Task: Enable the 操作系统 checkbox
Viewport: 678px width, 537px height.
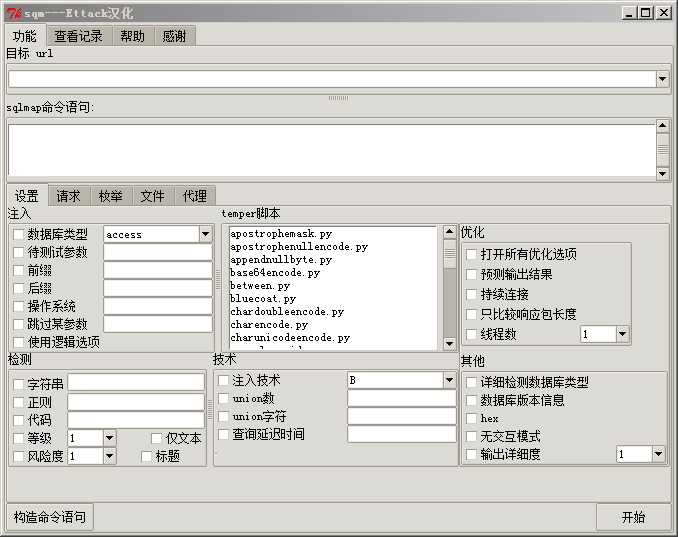Action: (x=19, y=307)
